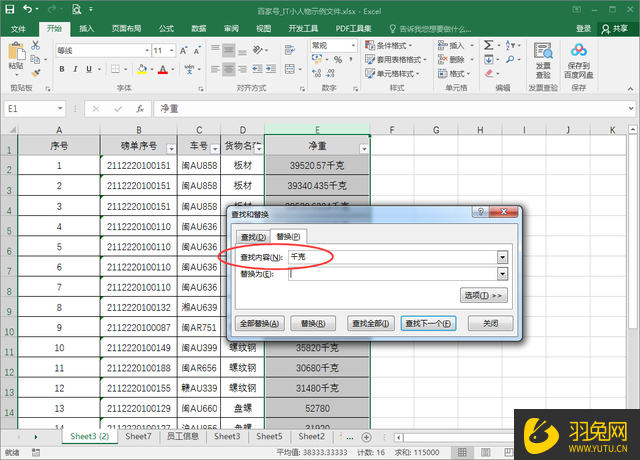Switch to the 公式 Formulas ribbon tab
This screenshot has height=460, width=640.
click(x=166, y=29)
